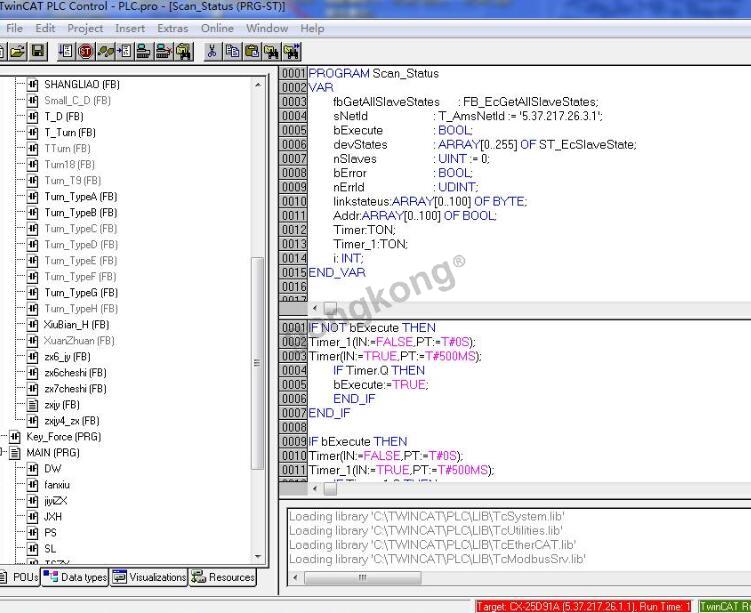The image size is (751, 613).
Task: Open the Help menu
Action: [312, 28]
